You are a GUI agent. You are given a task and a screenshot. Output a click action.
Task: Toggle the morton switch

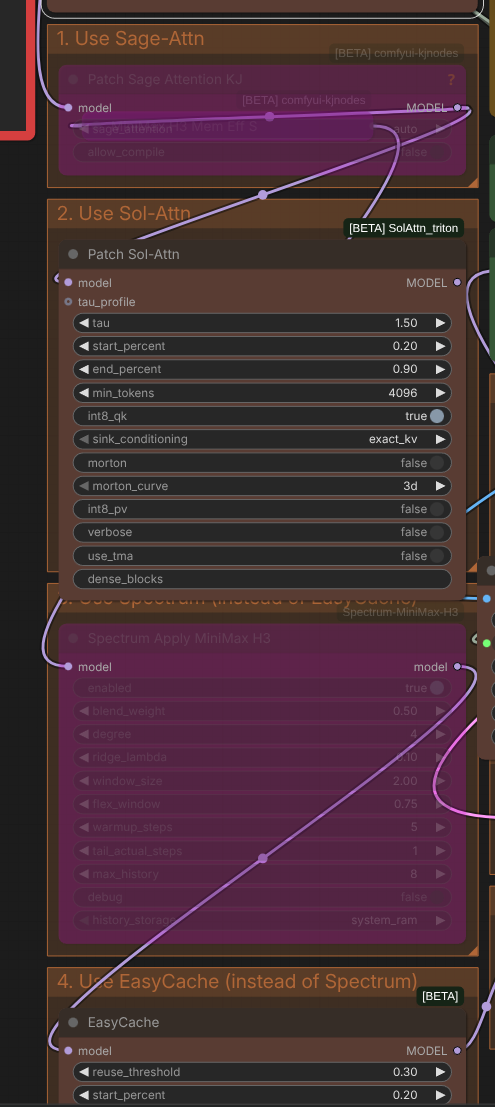tap(437, 462)
